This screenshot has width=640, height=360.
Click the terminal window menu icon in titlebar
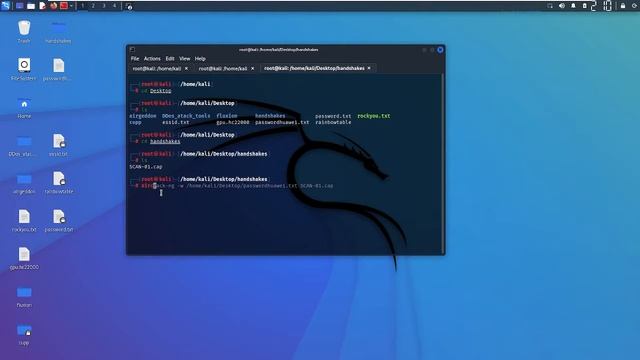(132, 49)
